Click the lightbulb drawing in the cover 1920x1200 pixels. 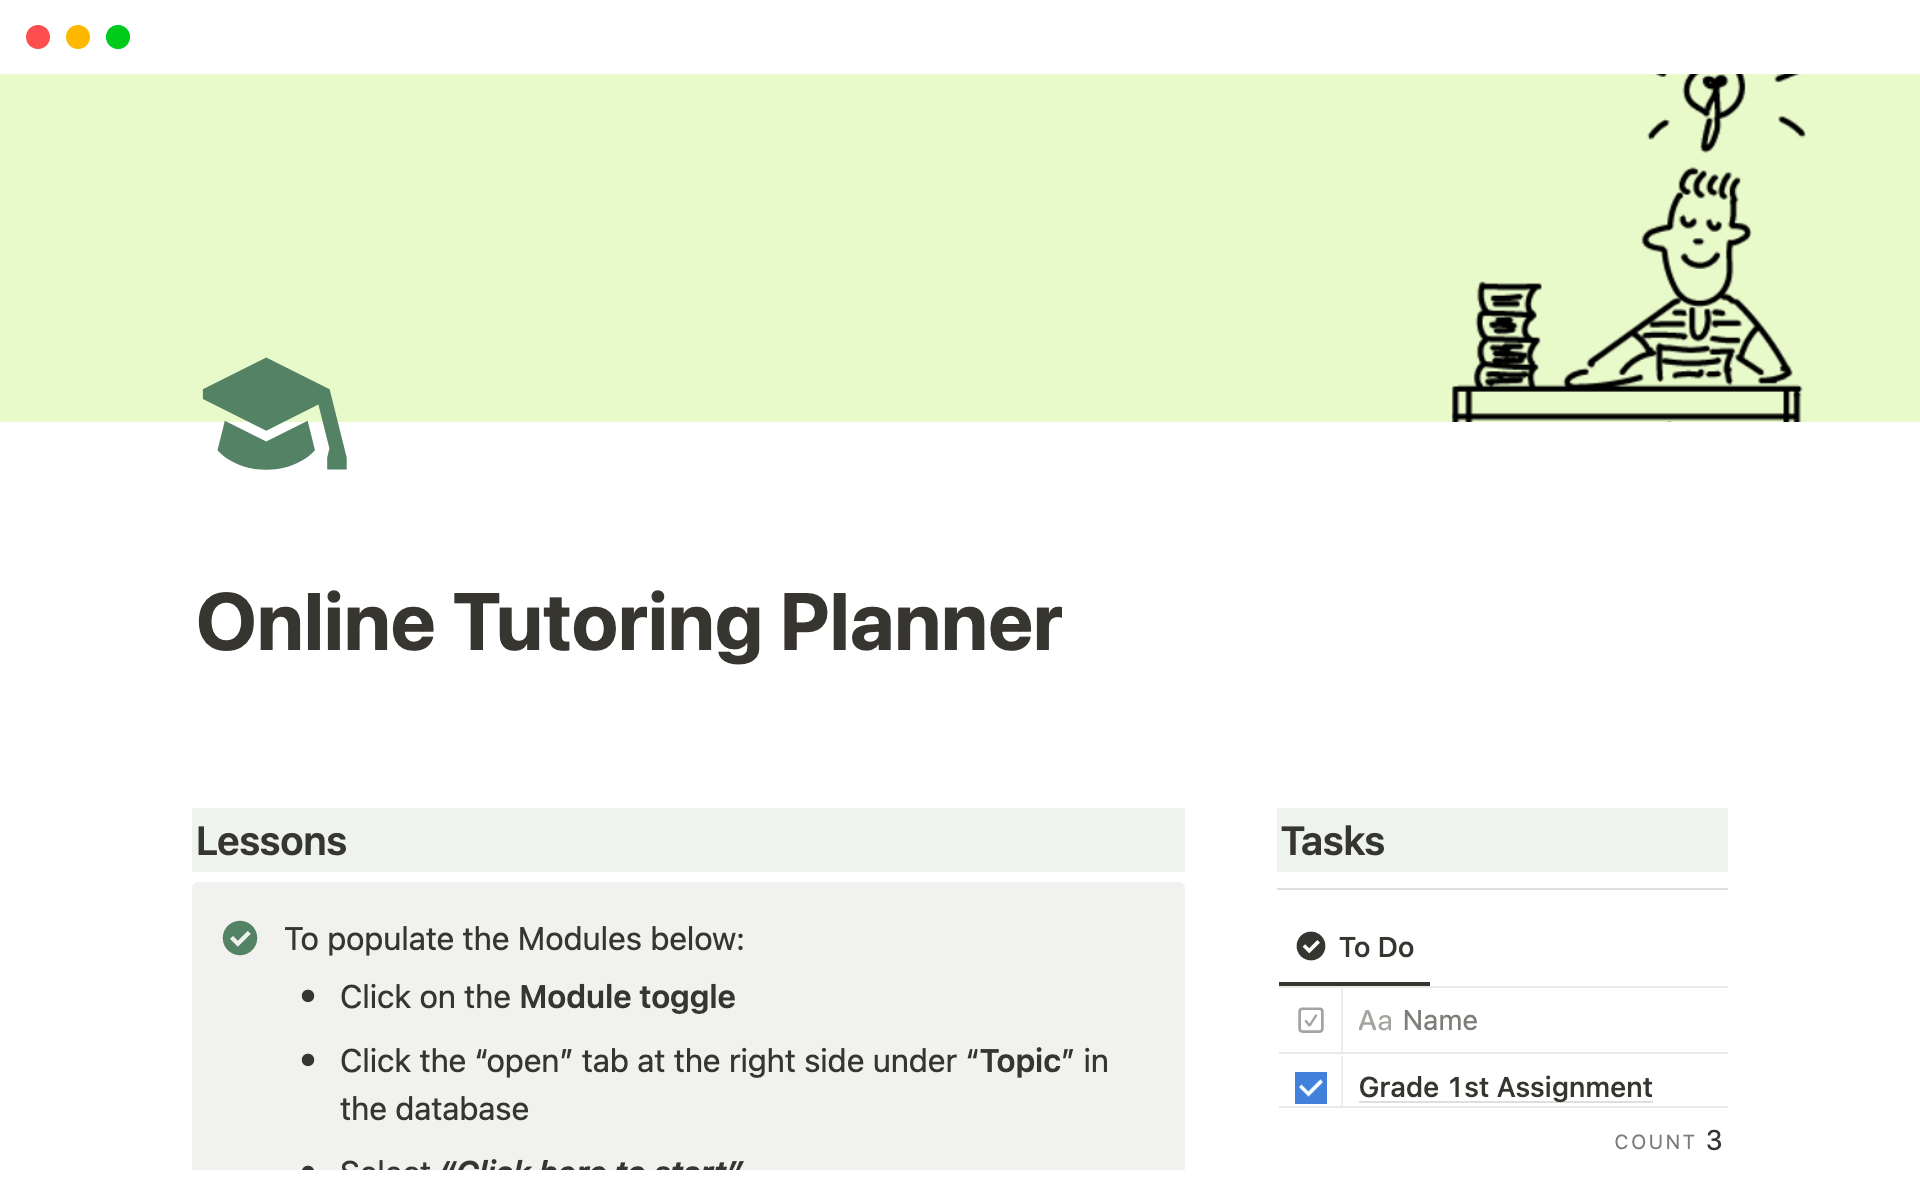click(1714, 103)
